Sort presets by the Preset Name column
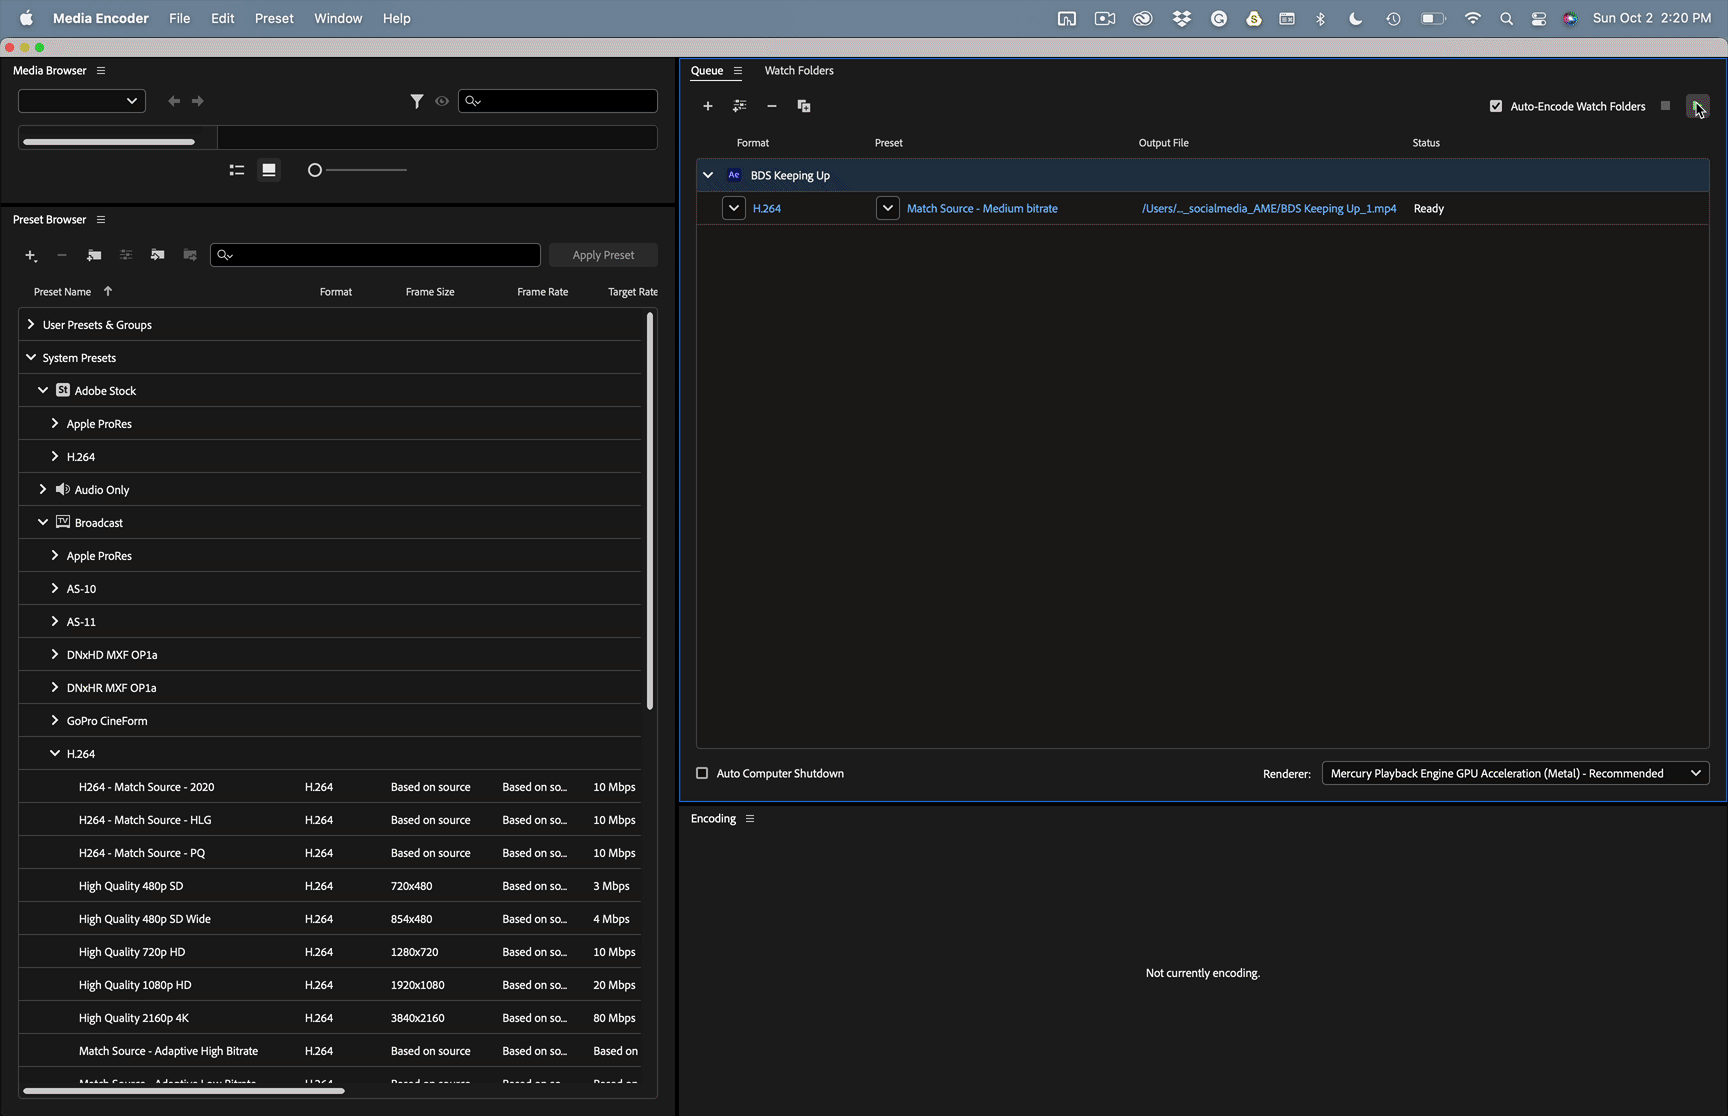 coord(62,292)
